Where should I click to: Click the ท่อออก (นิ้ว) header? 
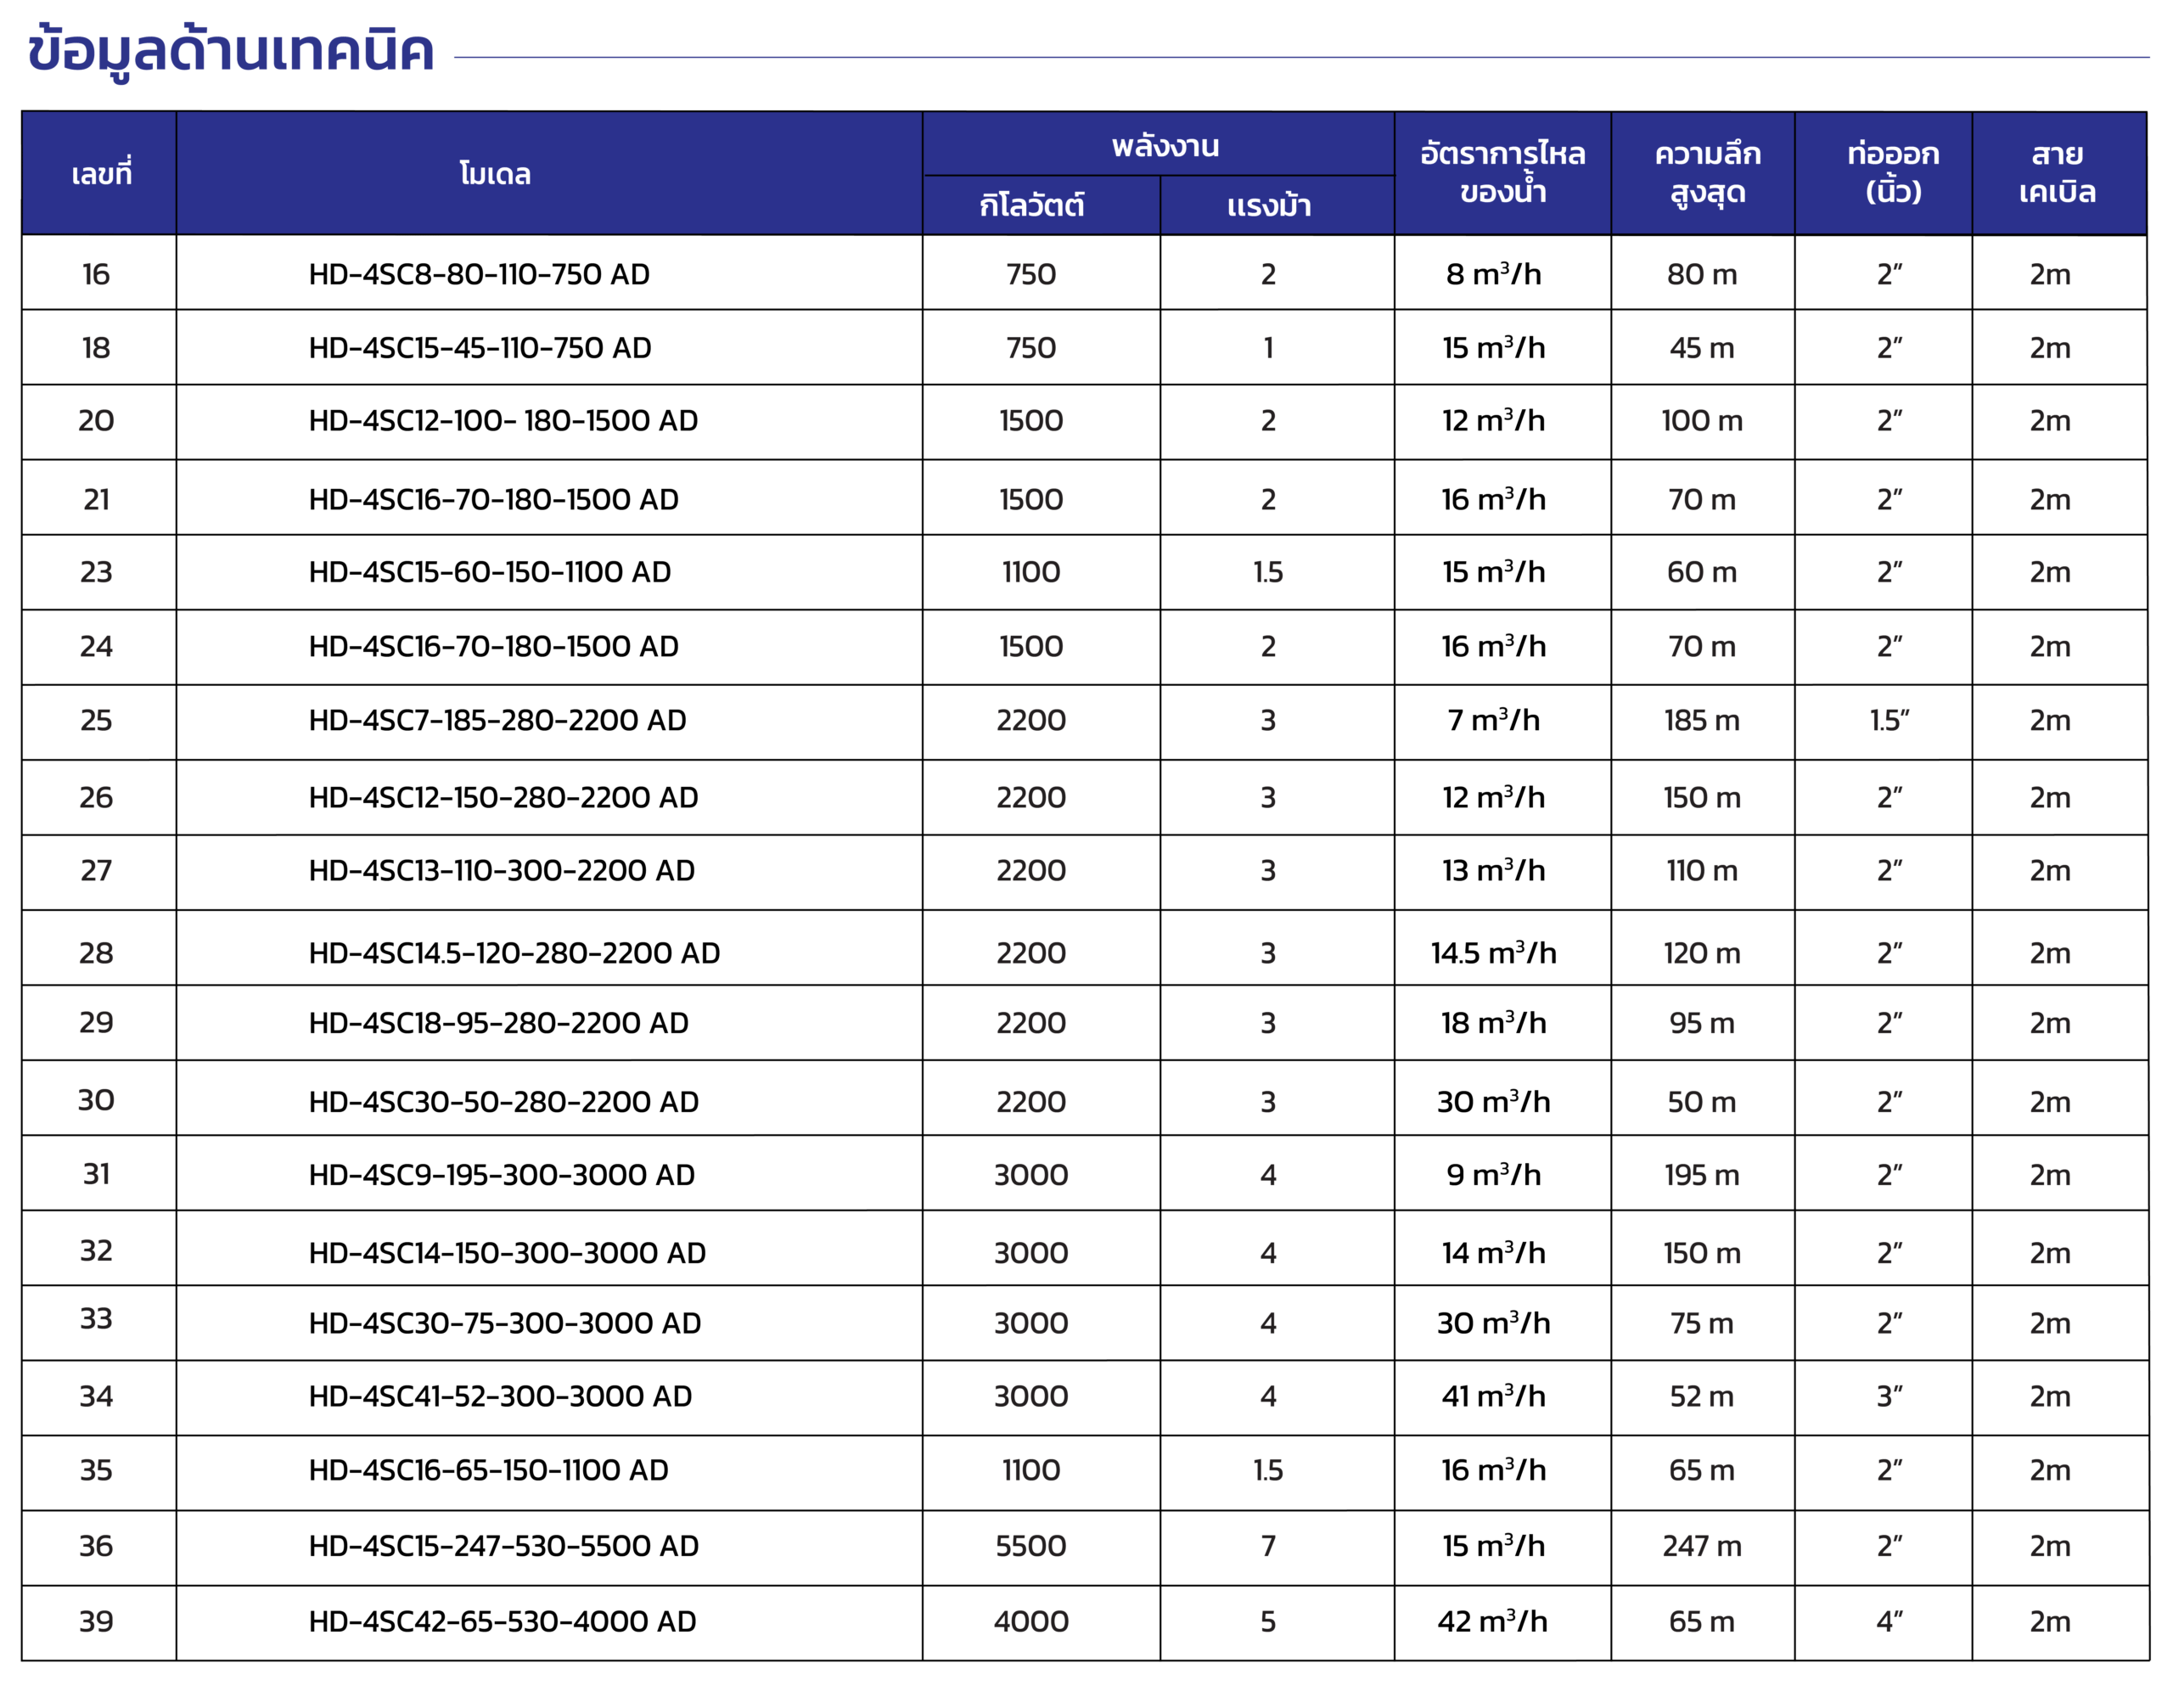tap(1892, 172)
